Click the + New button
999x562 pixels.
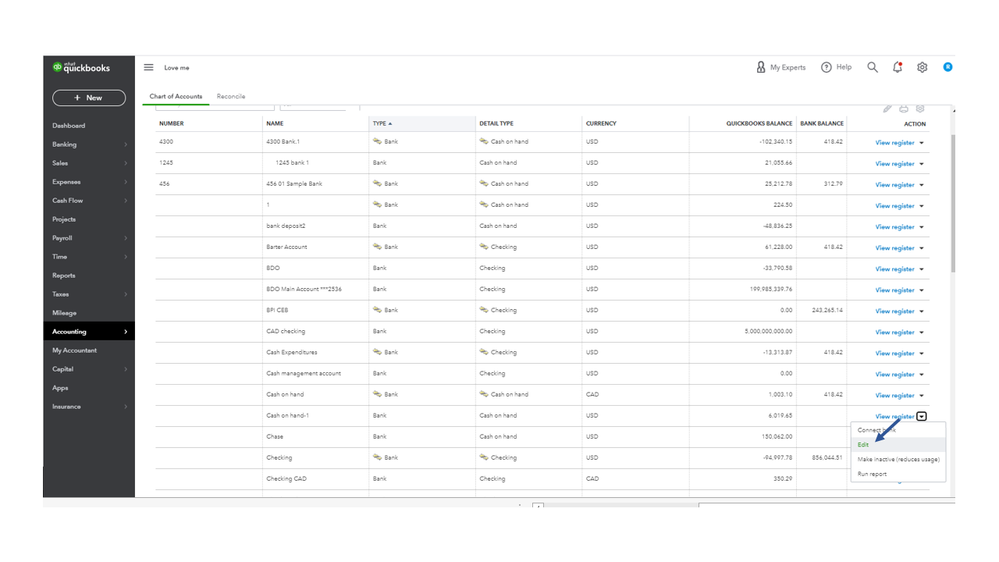(x=89, y=98)
